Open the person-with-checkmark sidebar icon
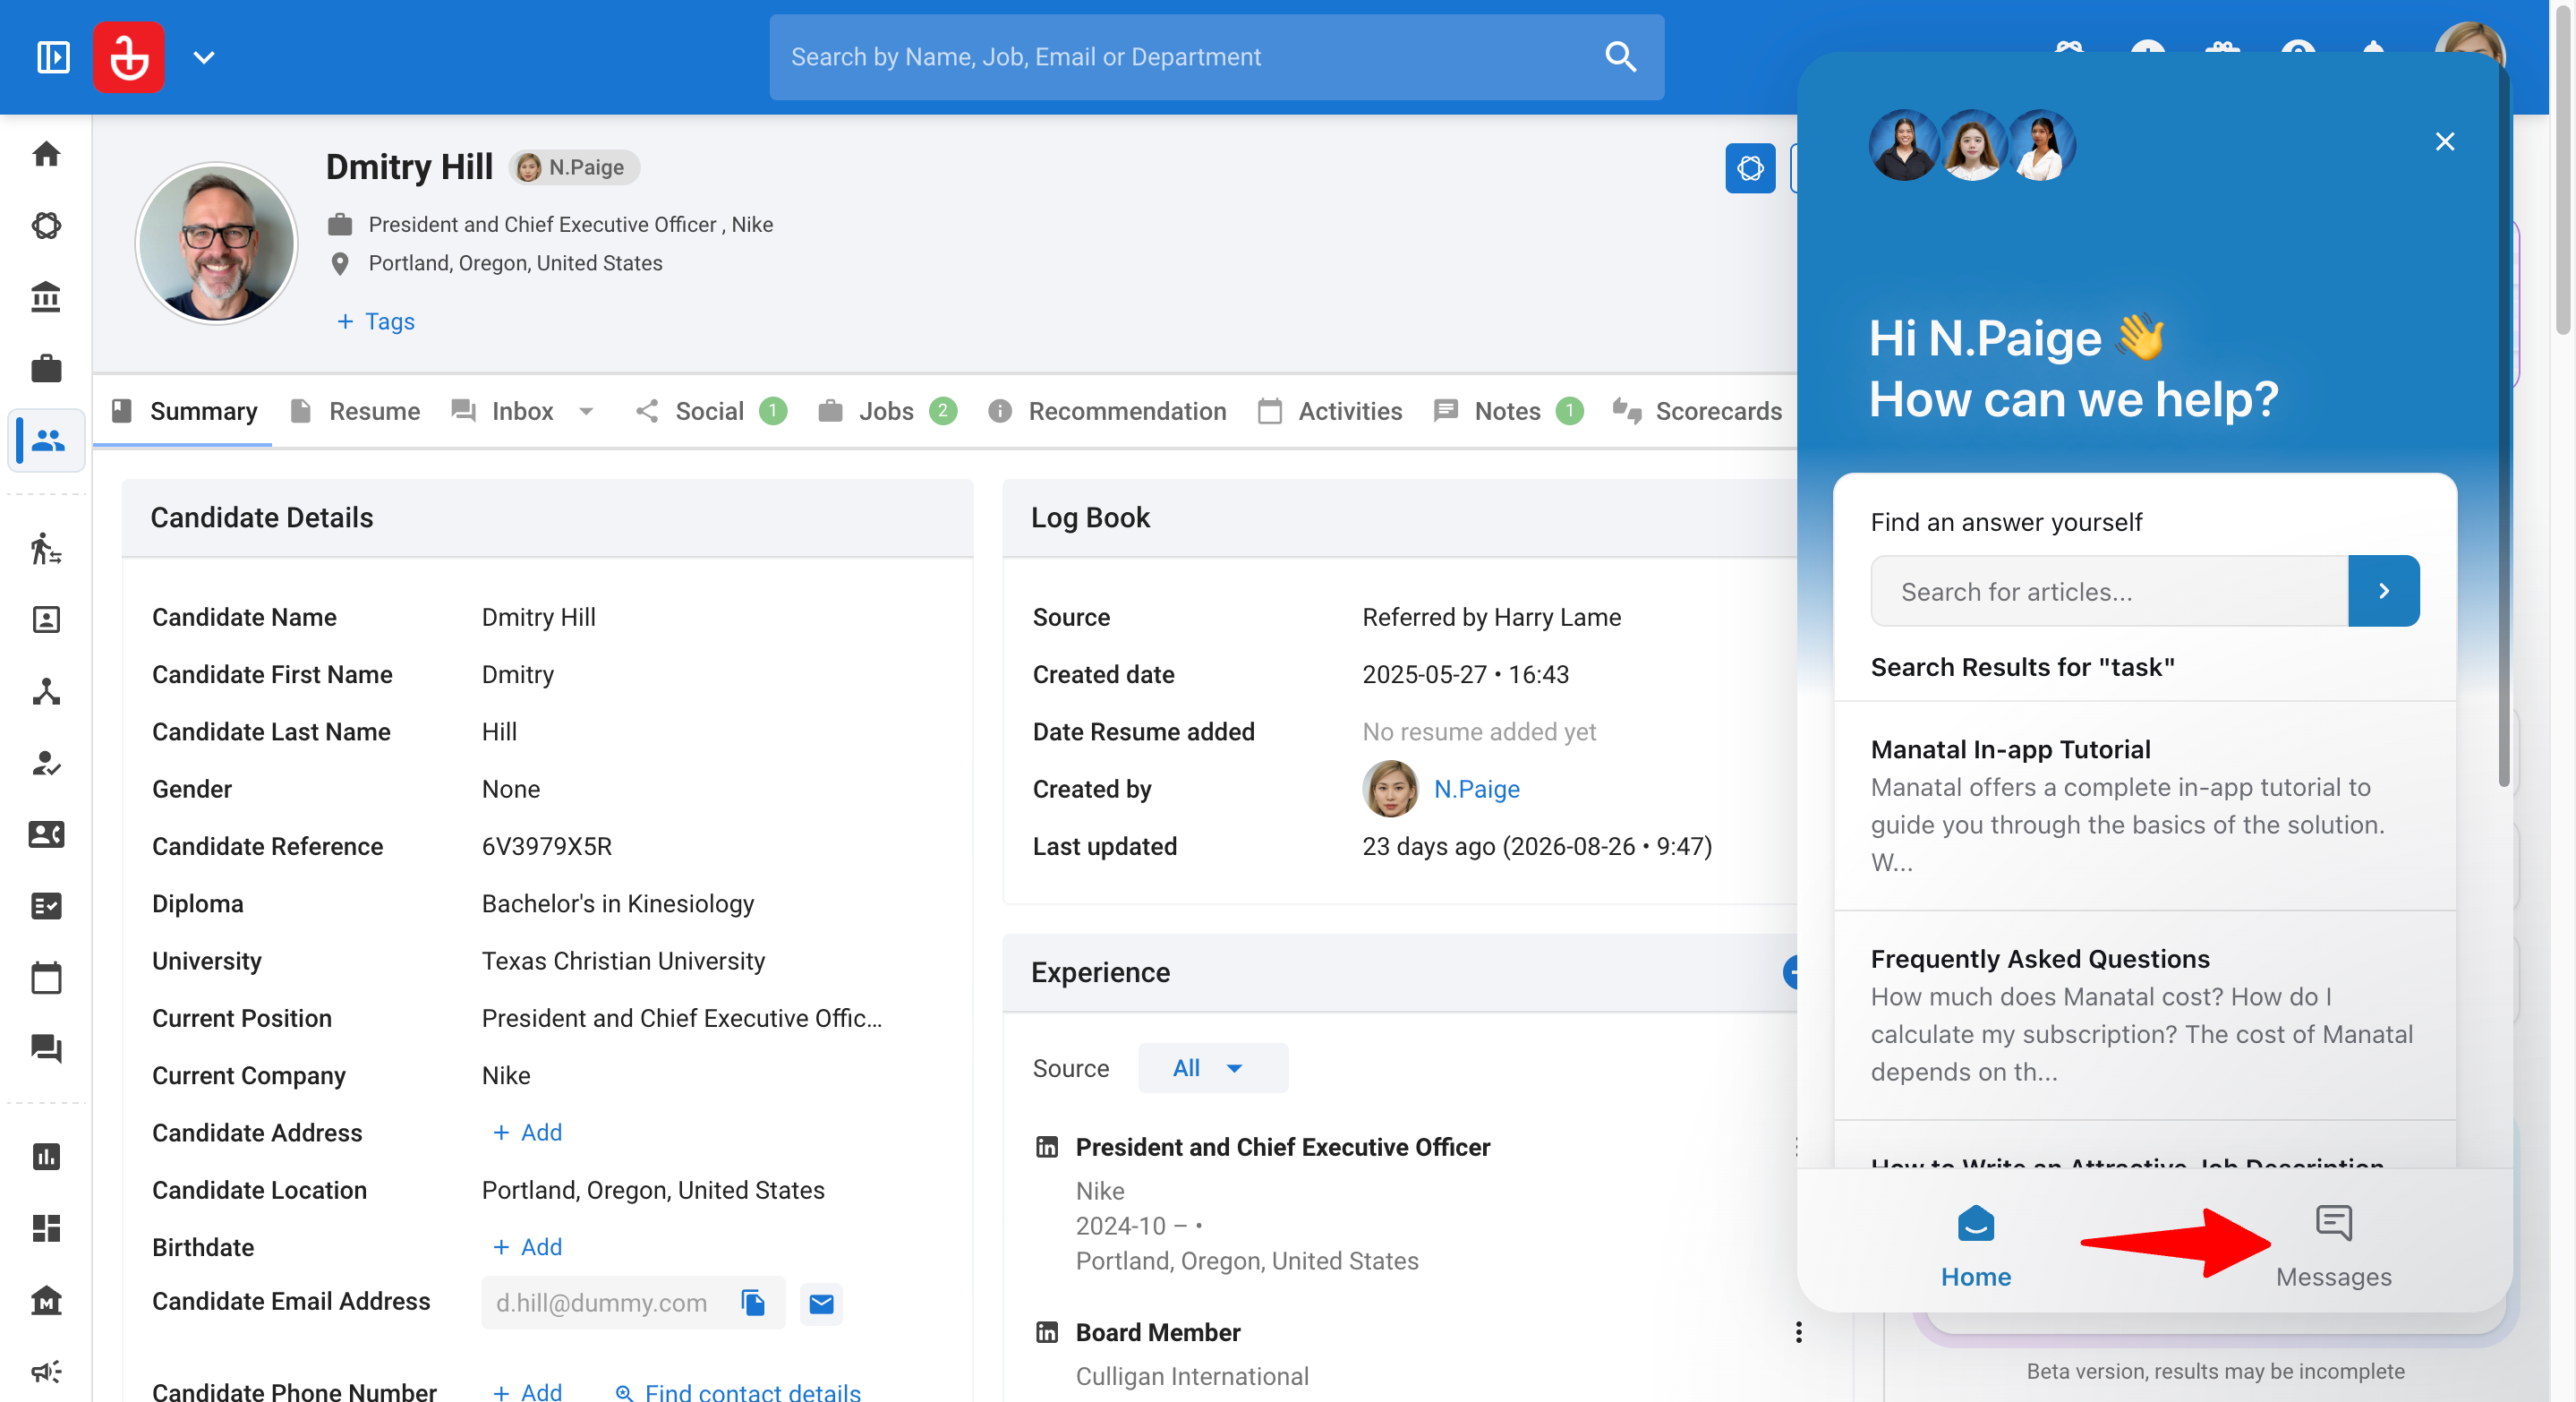2576x1402 pixels. (x=46, y=763)
